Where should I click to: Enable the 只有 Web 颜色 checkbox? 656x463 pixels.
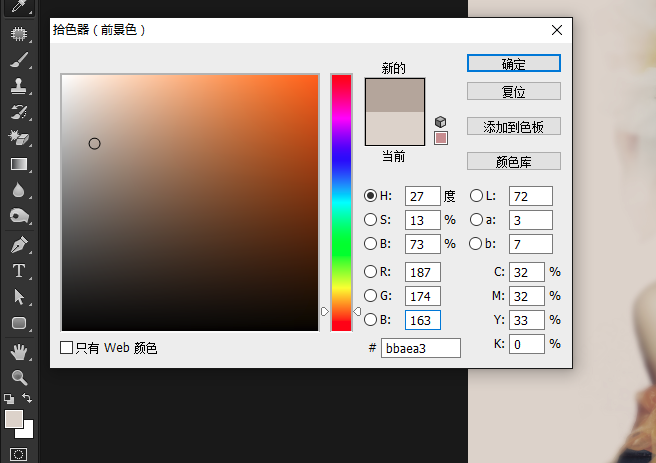coord(67,348)
